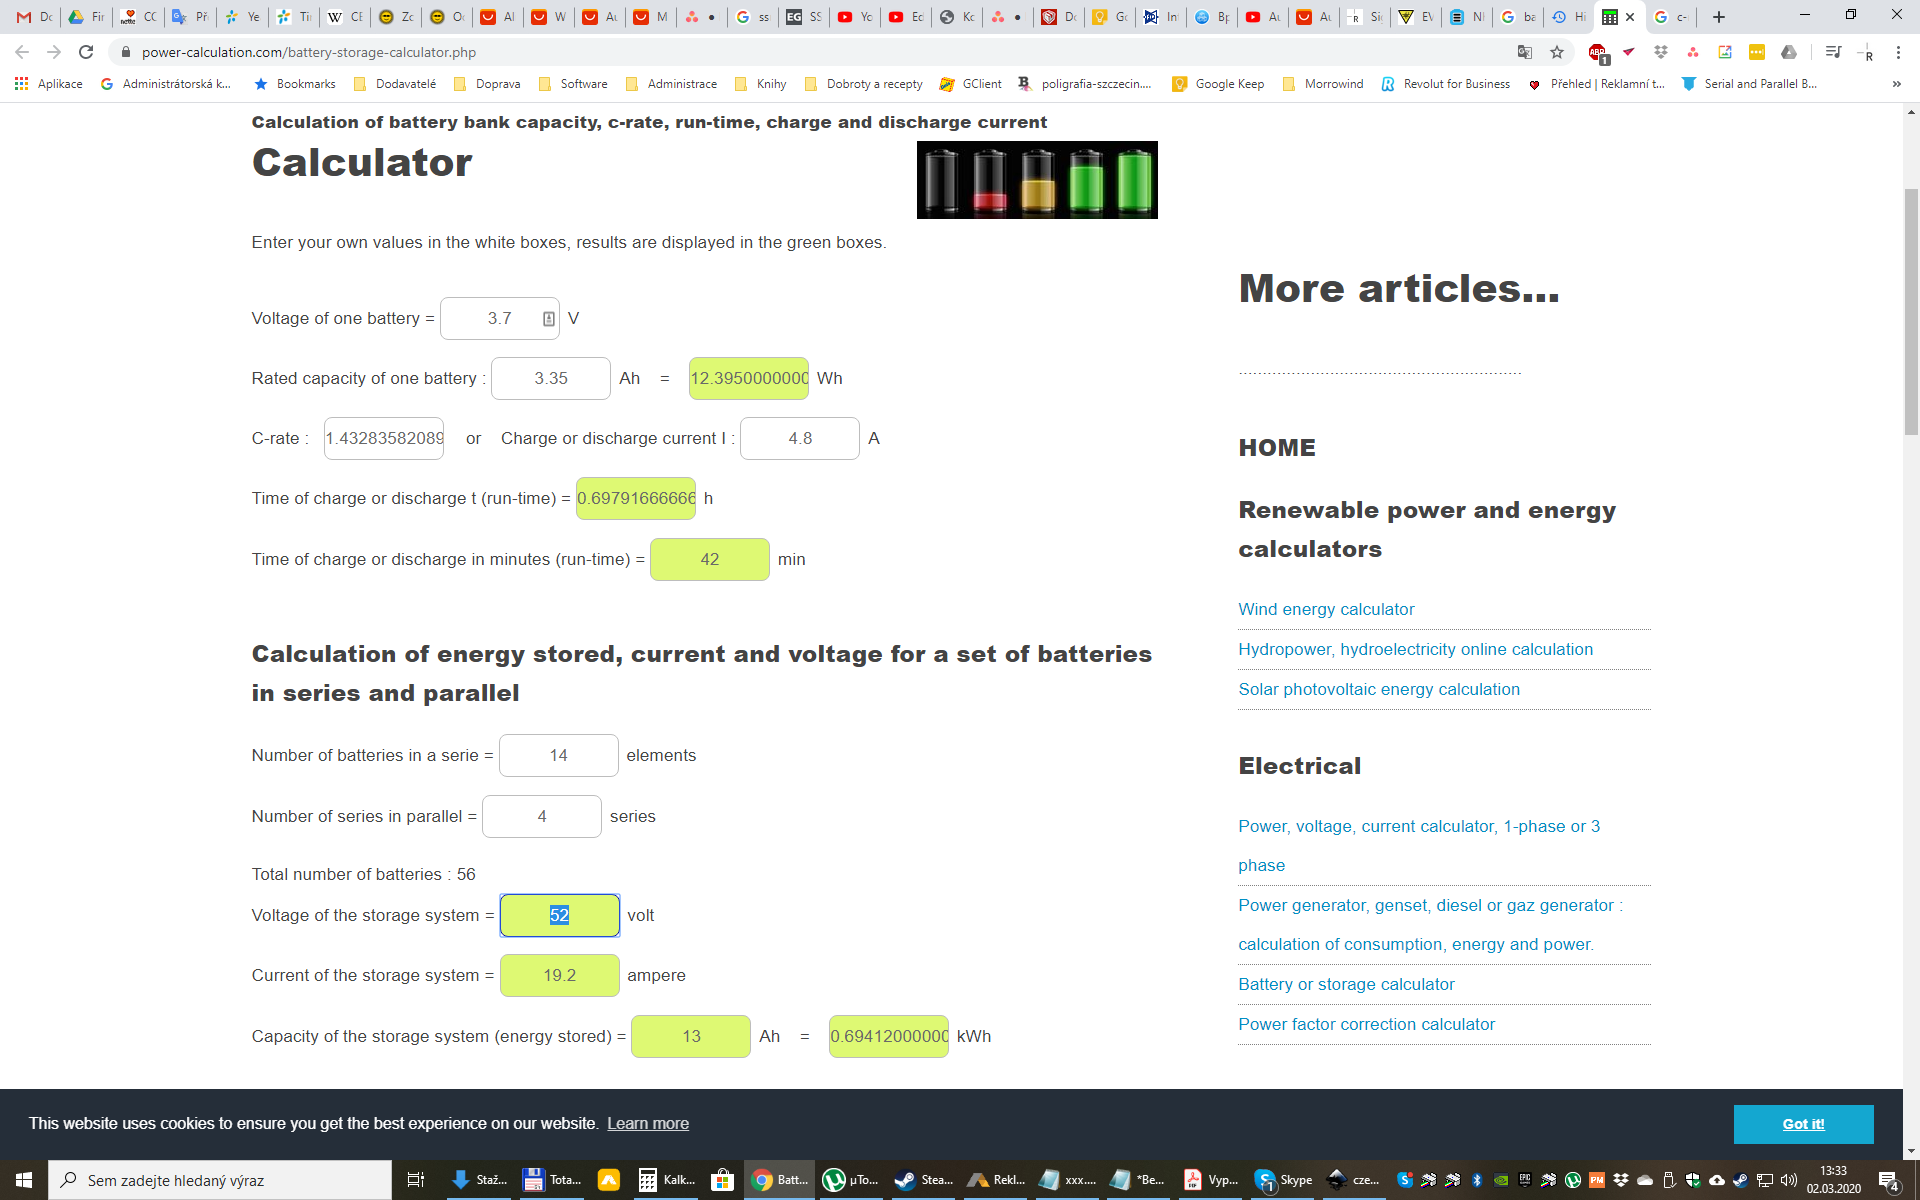The image size is (1920, 1200).
Task: Click the Adblock Plus extension icon
Action: click(1597, 52)
